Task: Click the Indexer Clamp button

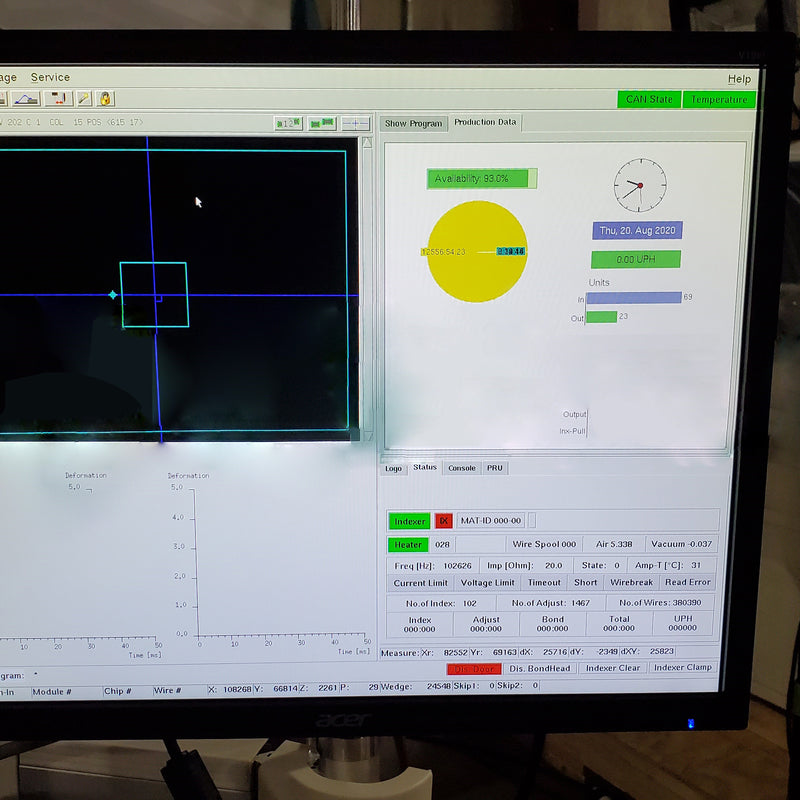Action: 683,667
